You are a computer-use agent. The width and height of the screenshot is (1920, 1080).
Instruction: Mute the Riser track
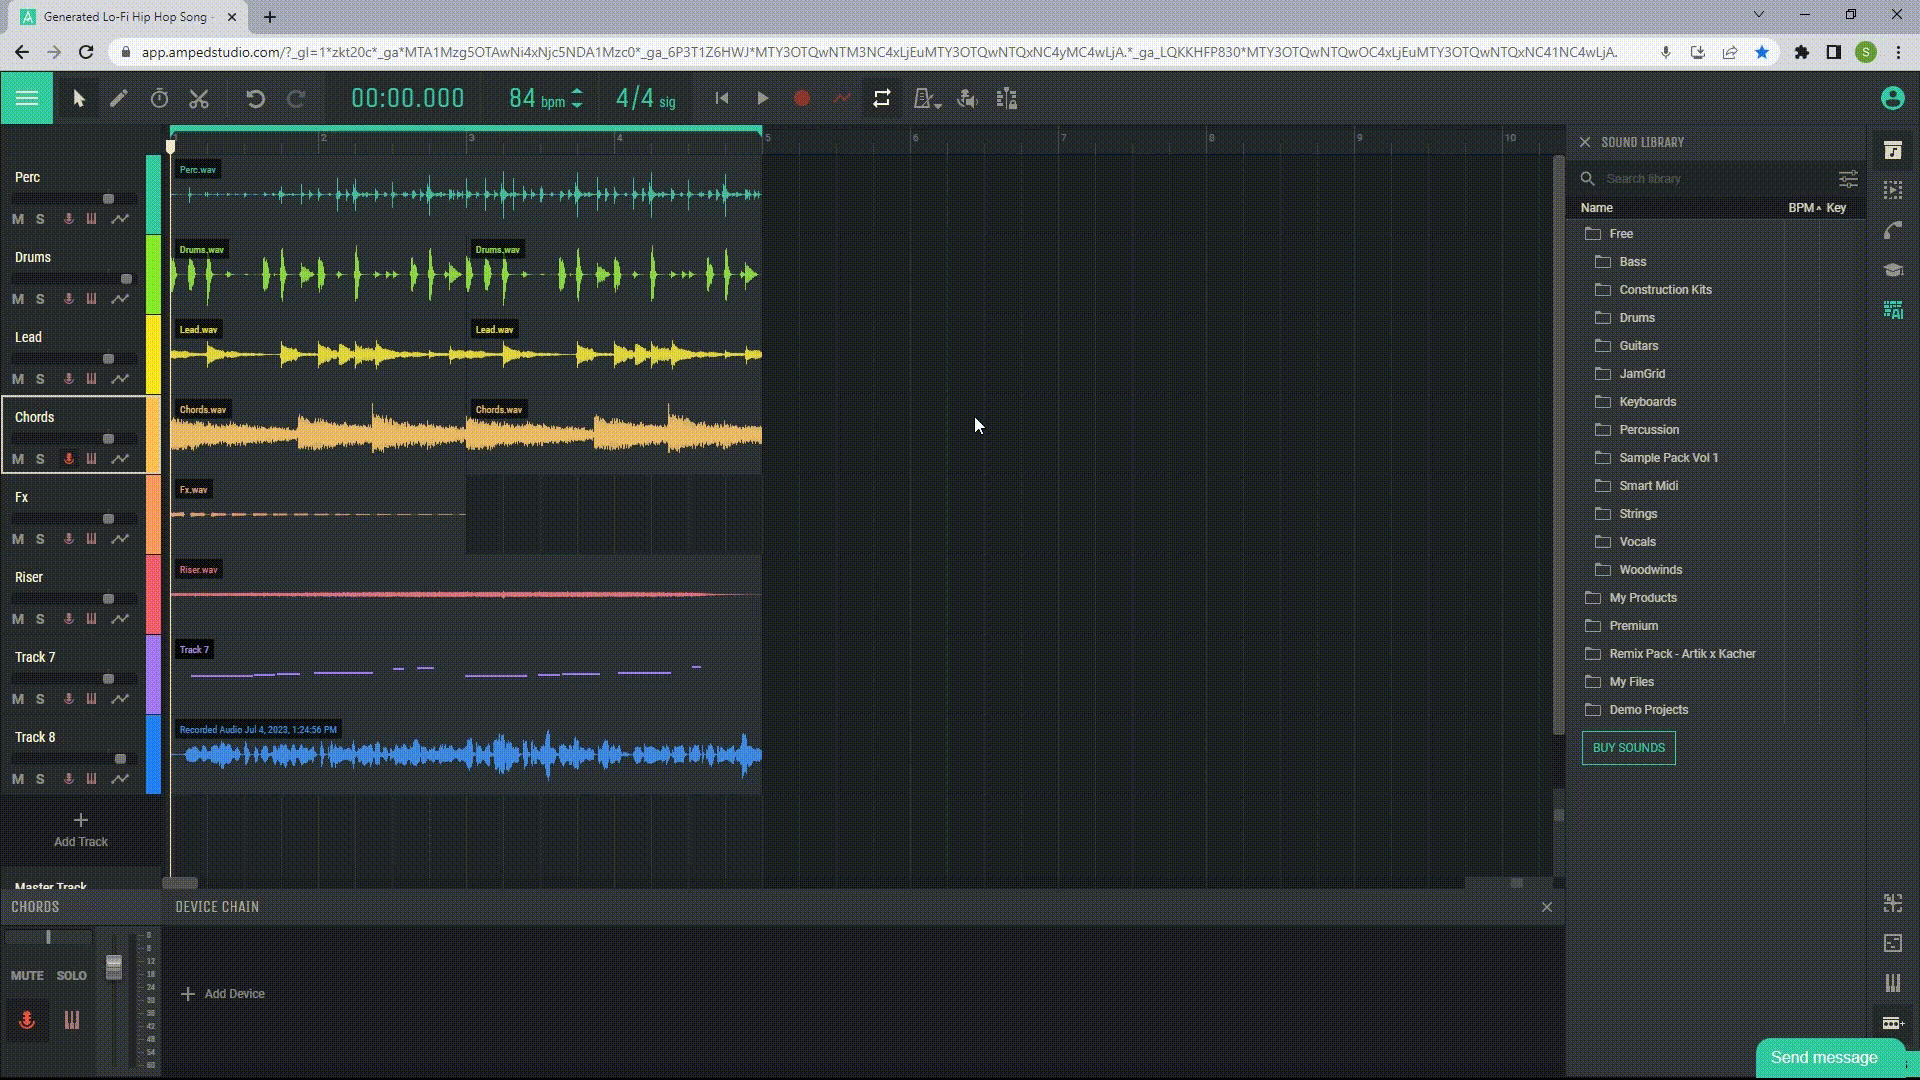click(x=18, y=618)
